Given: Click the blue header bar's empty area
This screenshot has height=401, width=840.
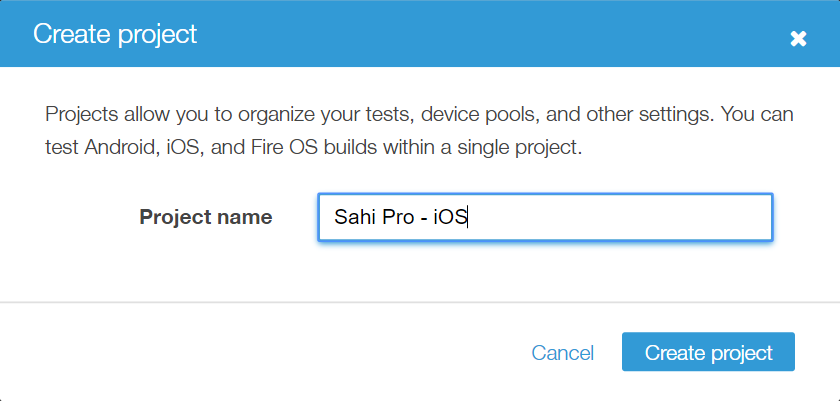Looking at the screenshot, I should point(480,34).
